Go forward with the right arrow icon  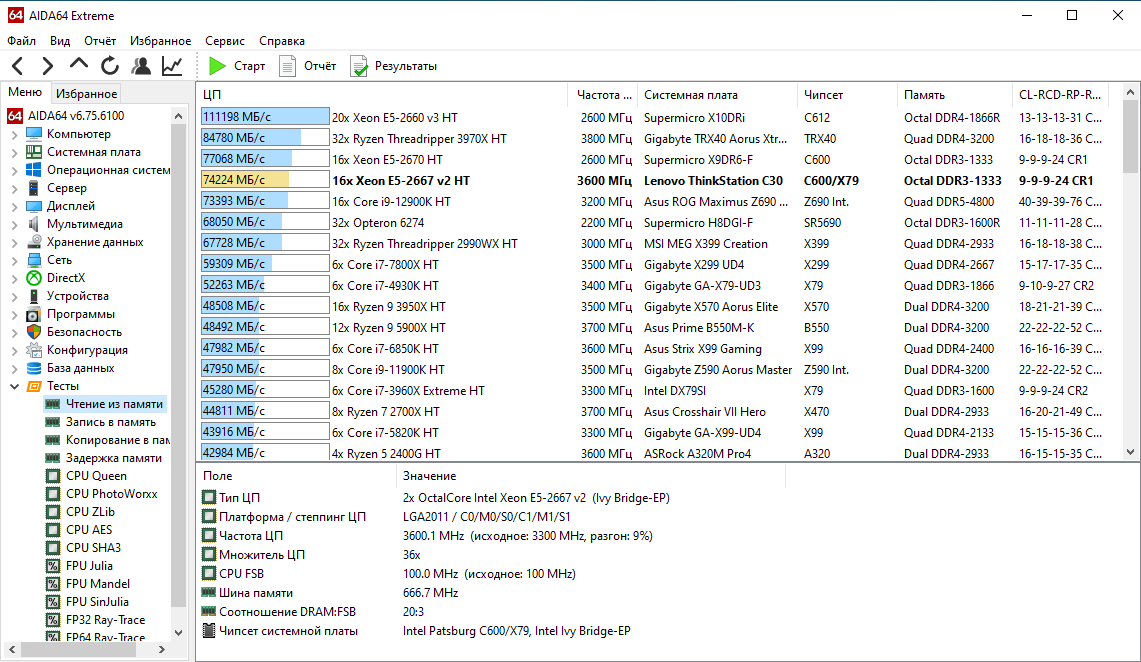coord(47,66)
